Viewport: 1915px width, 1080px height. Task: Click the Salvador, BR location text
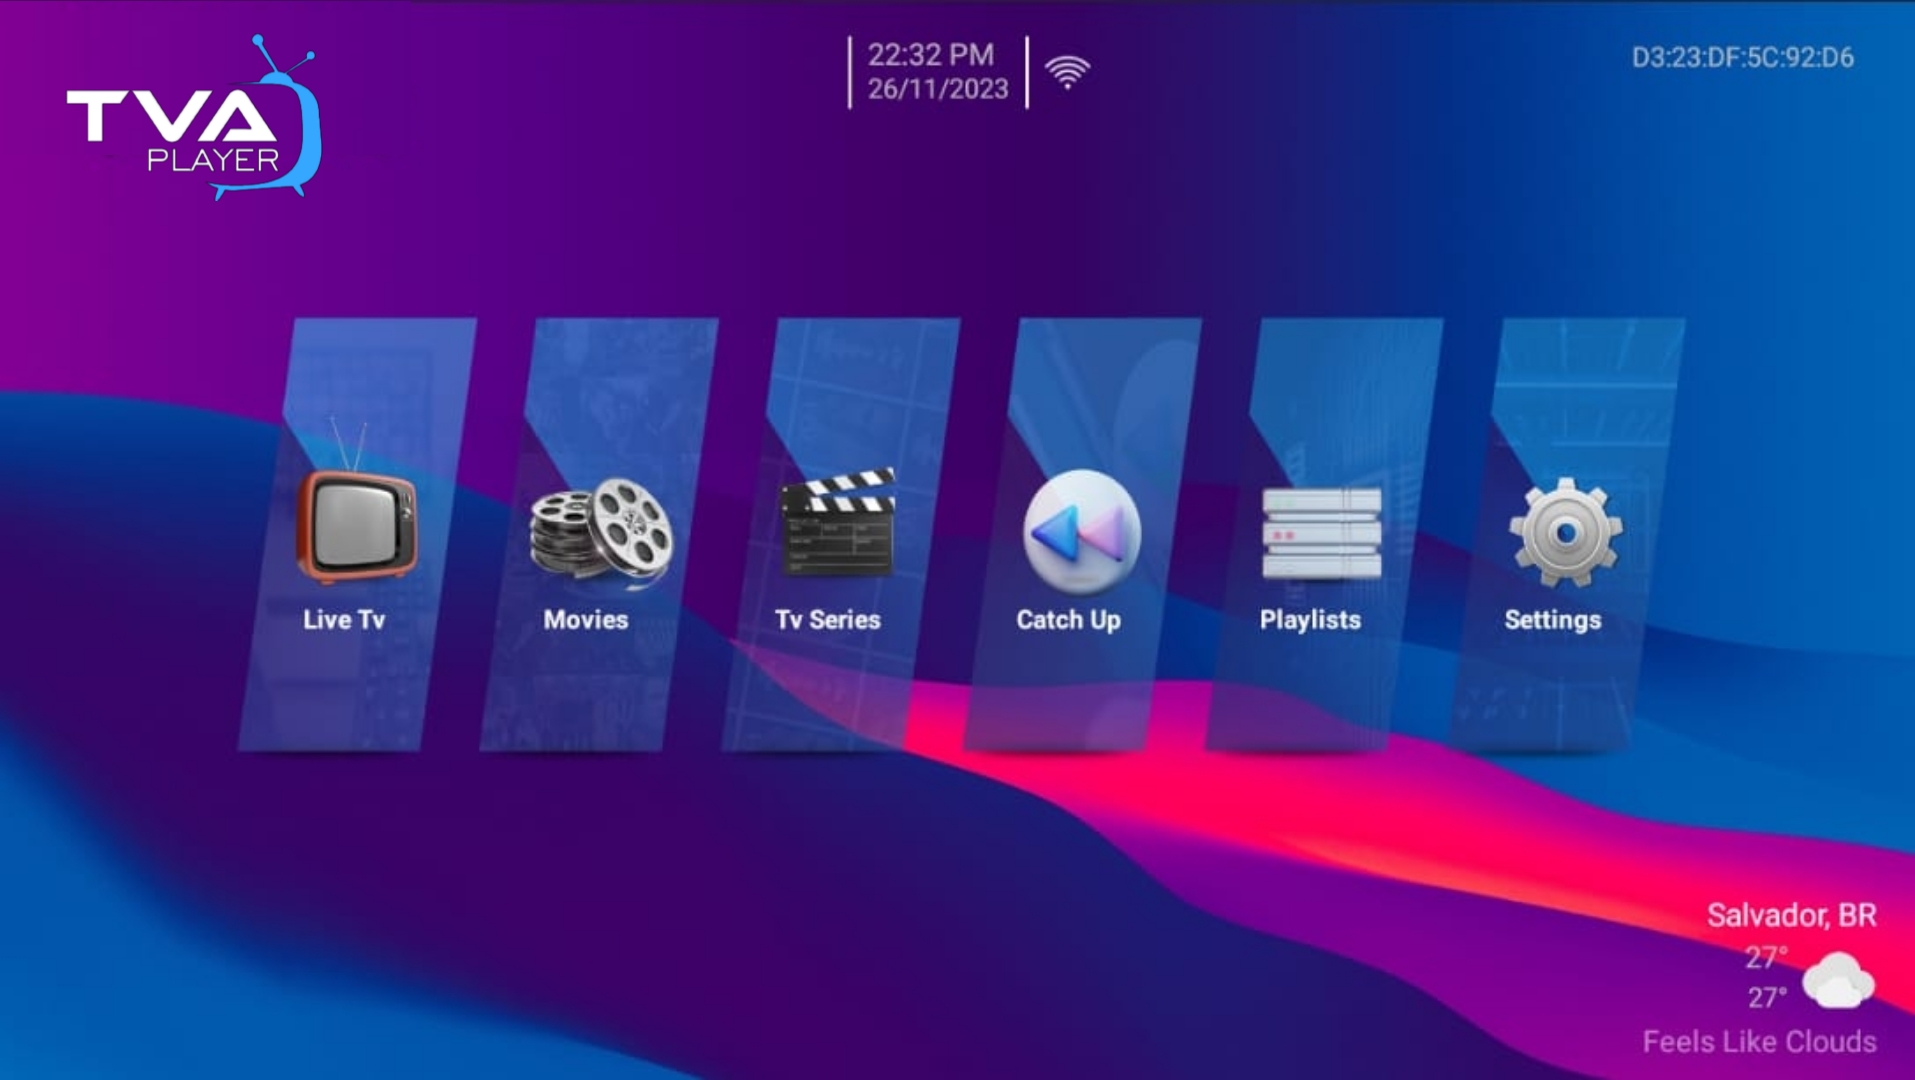(x=1791, y=915)
